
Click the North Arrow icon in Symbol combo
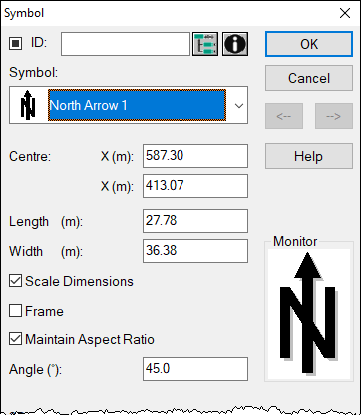pos(28,105)
